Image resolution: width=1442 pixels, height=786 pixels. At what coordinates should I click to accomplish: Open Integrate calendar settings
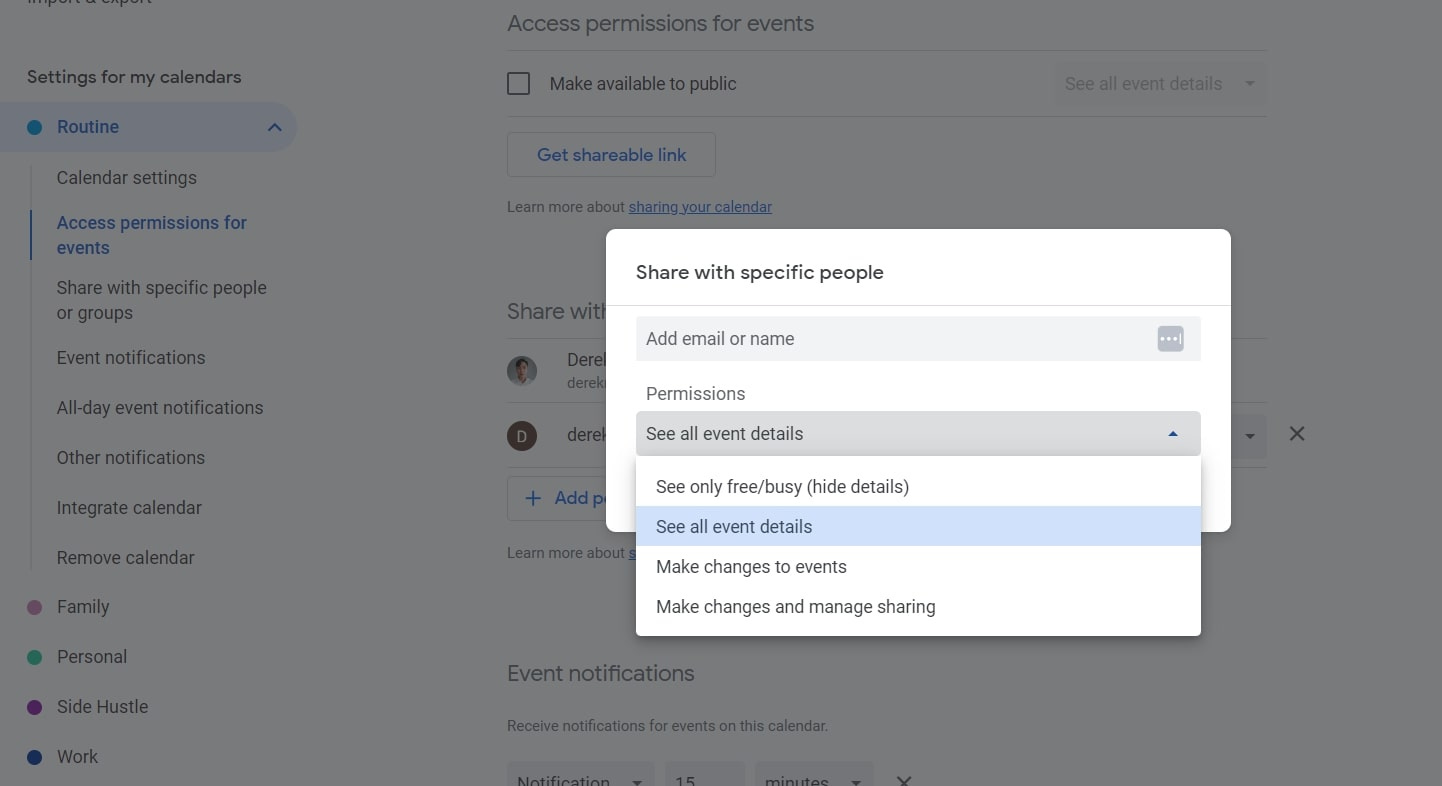click(x=129, y=507)
